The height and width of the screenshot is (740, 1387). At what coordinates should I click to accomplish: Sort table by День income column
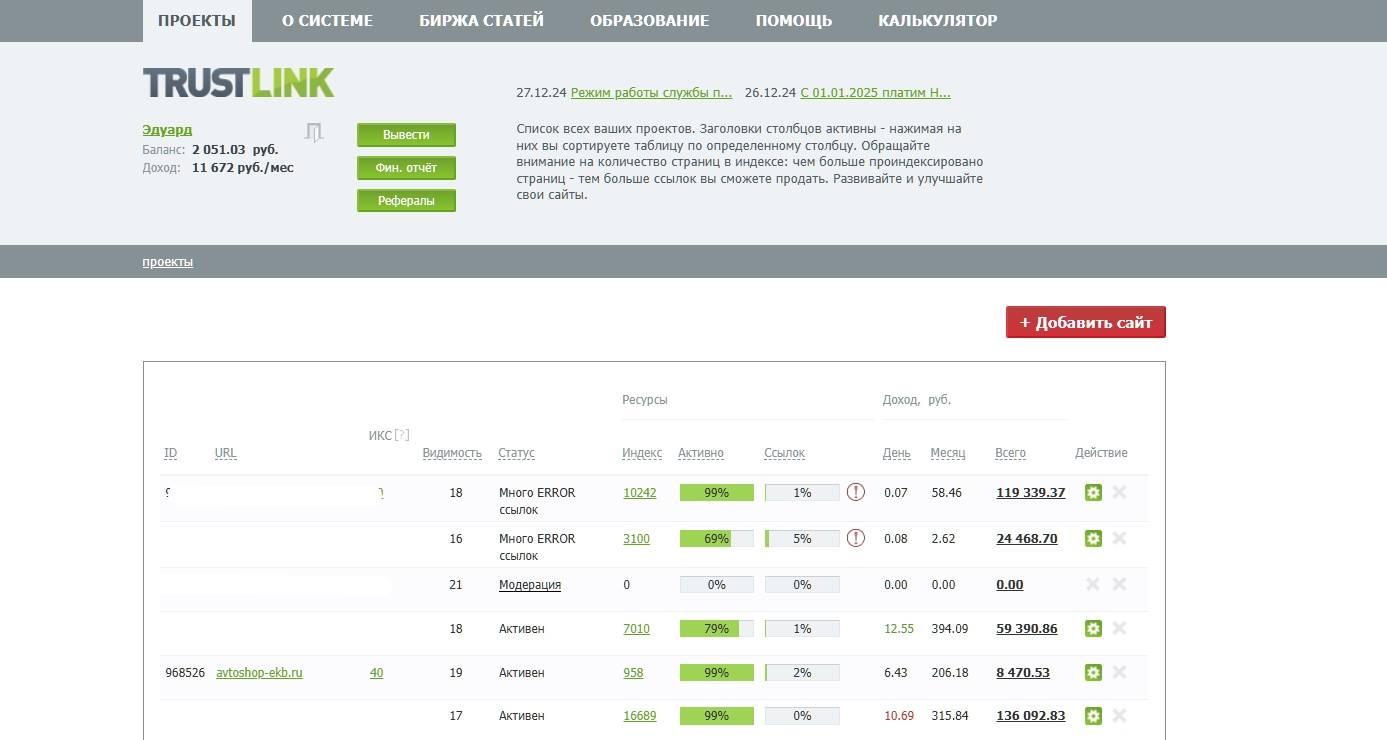pos(897,453)
